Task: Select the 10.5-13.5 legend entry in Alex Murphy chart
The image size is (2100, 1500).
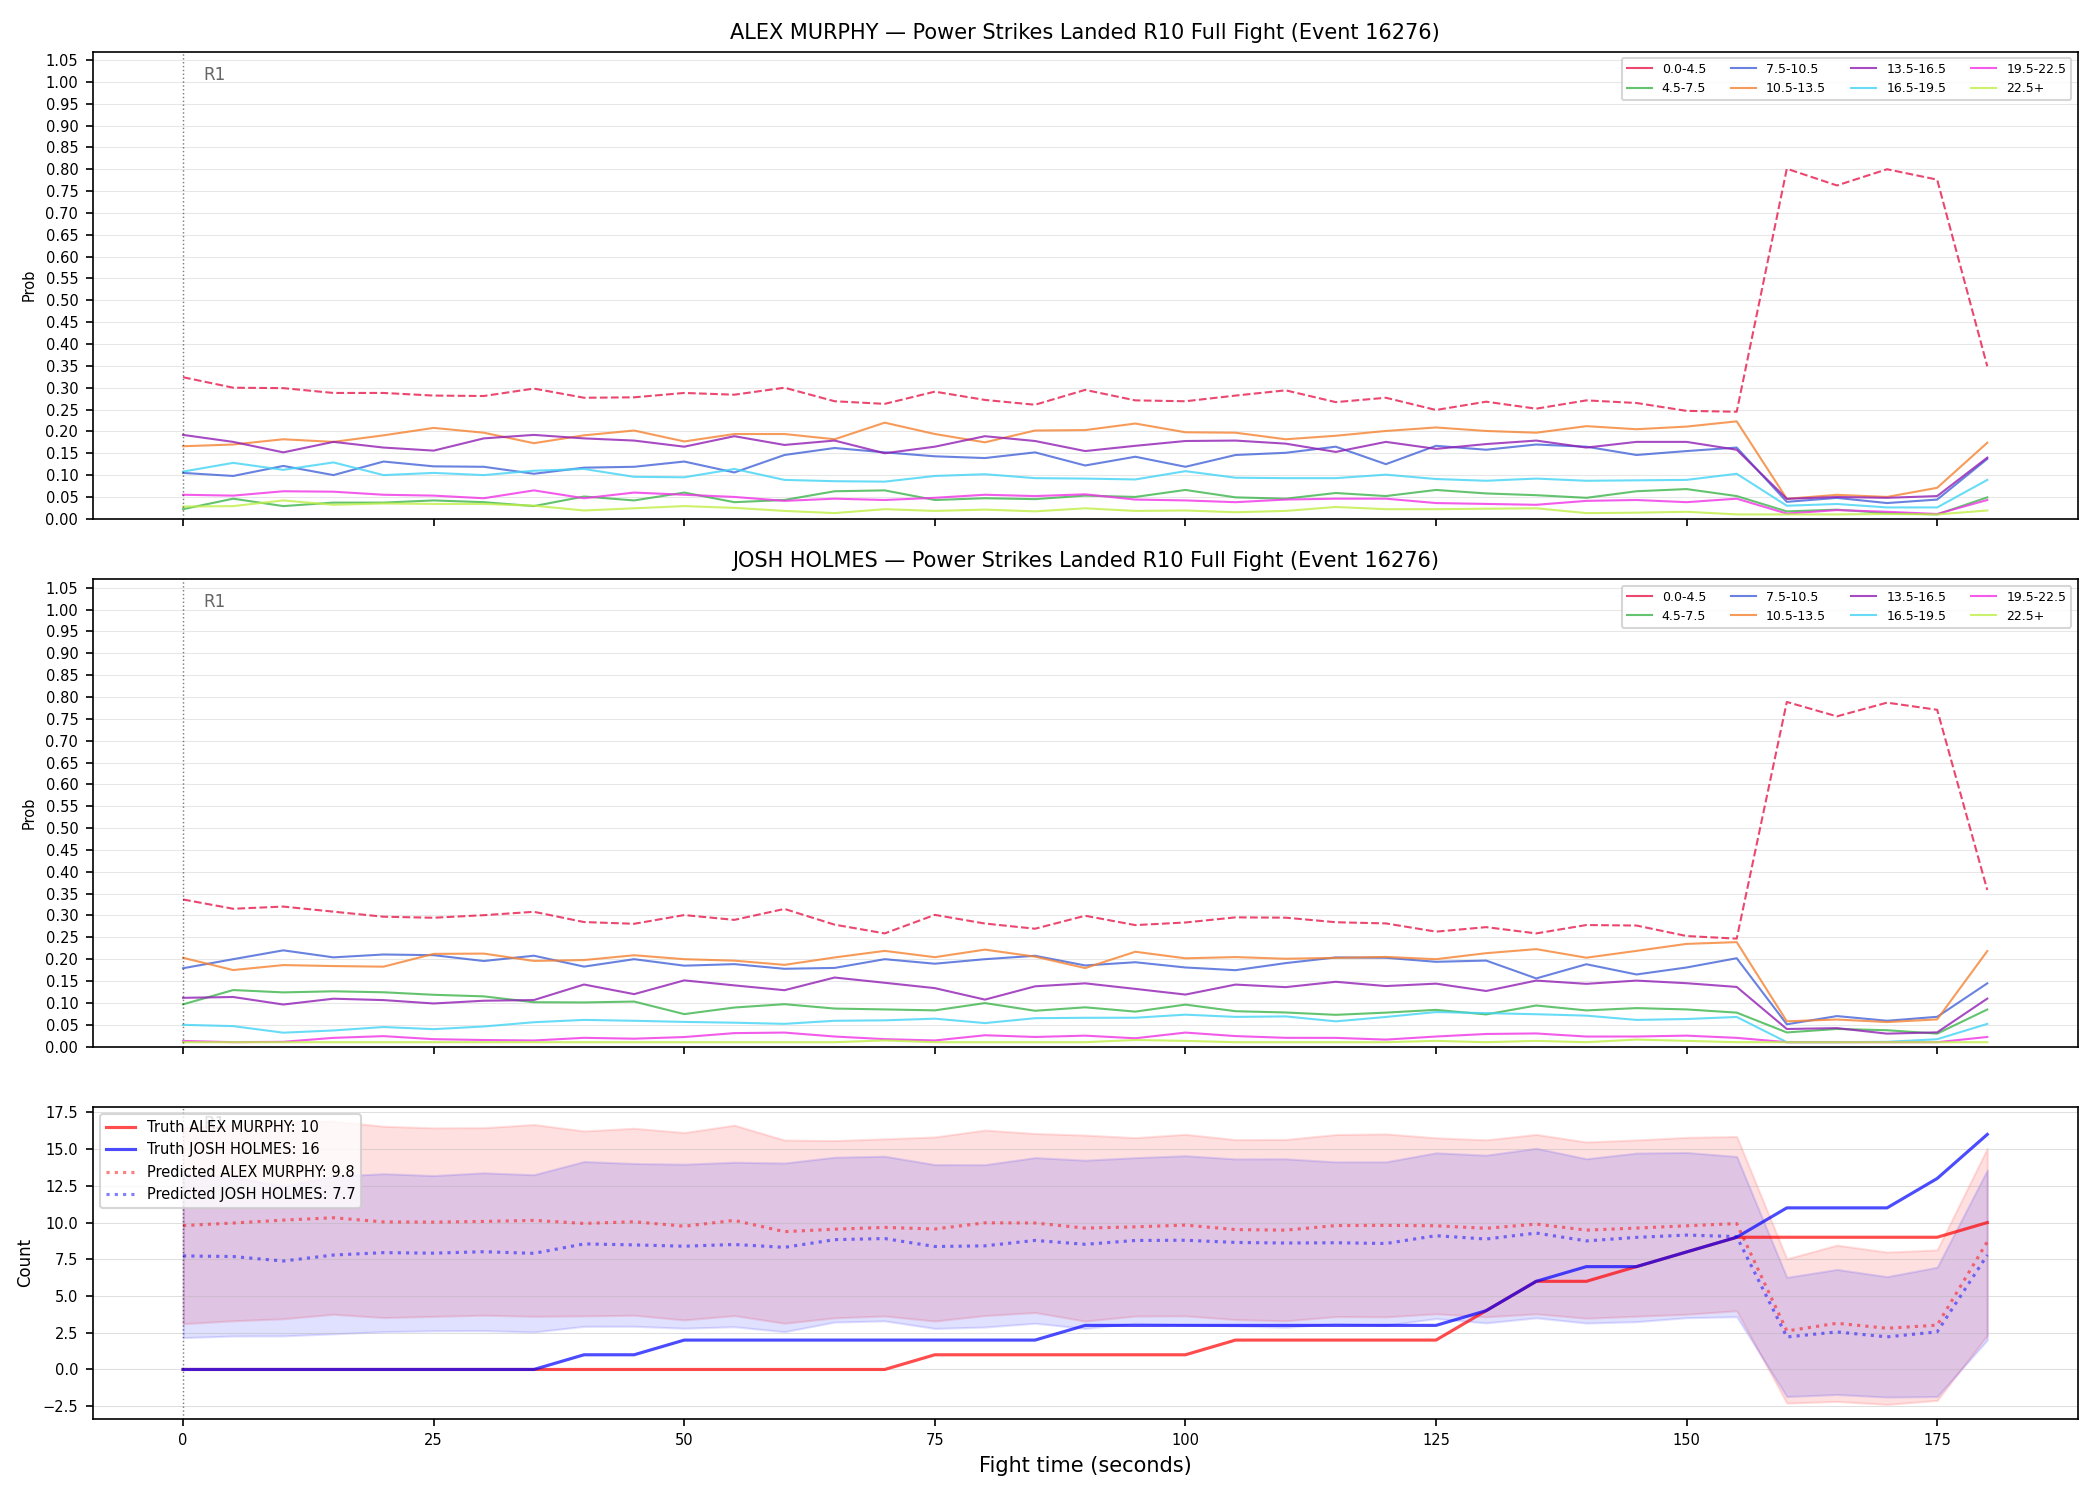Action: click(x=1777, y=88)
